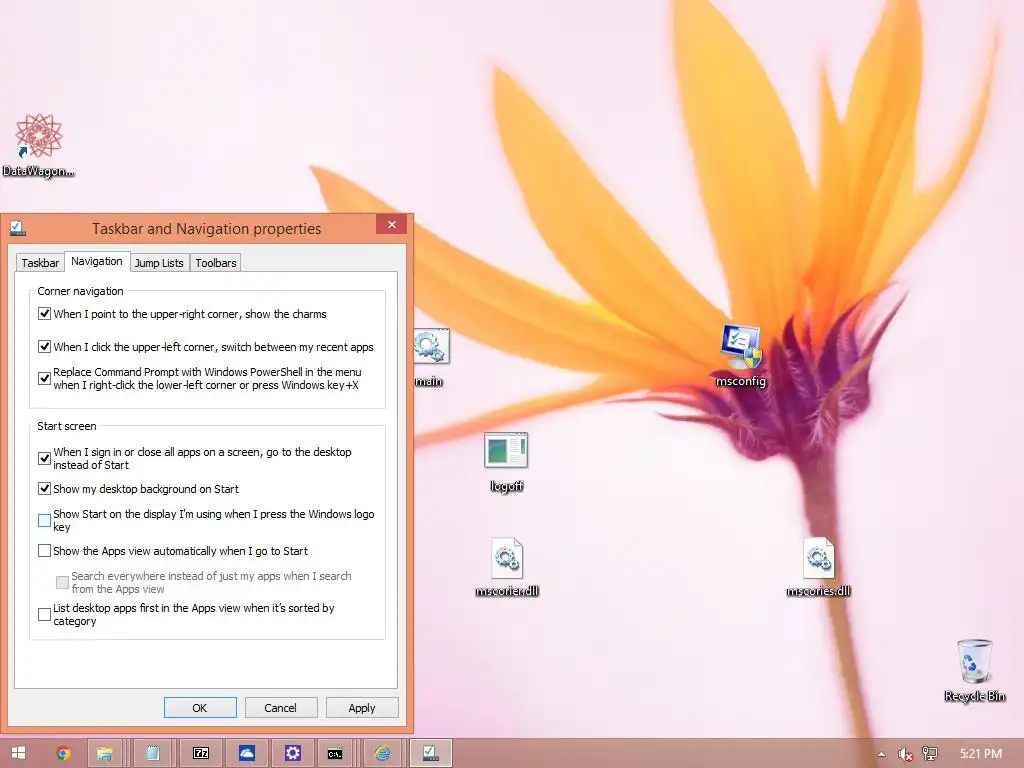Click Apply to save settings
This screenshot has width=1024, height=768.
tap(362, 708)
